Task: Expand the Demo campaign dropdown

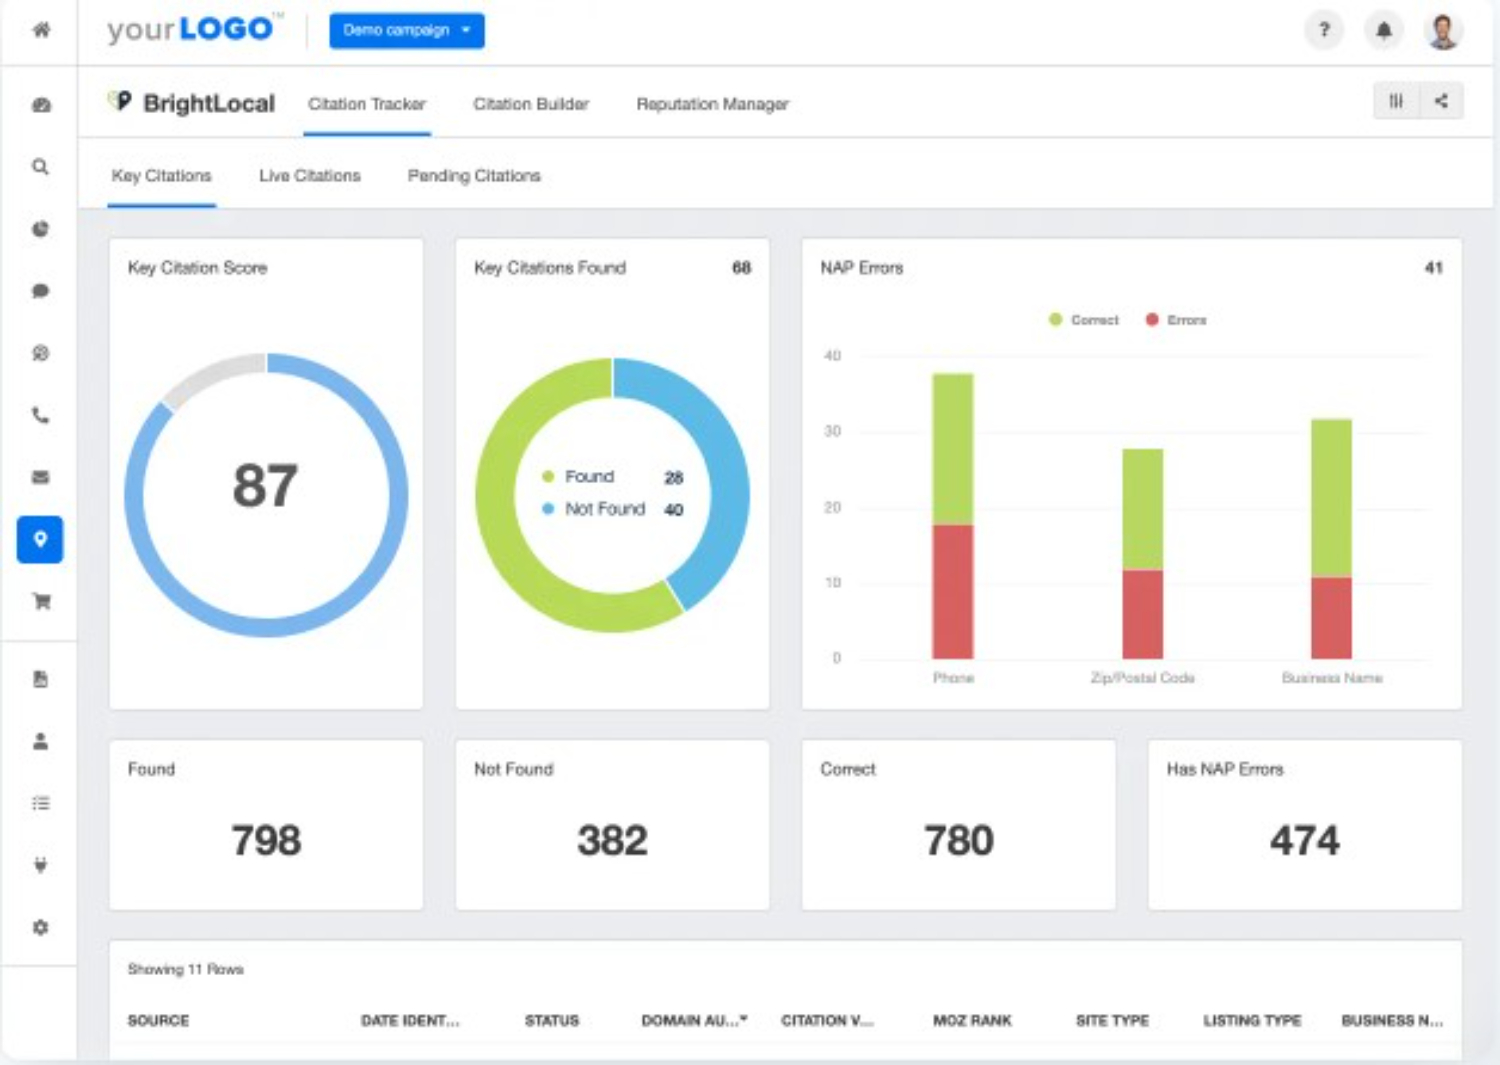Action: pyautogui.click(x=406, y=31)
